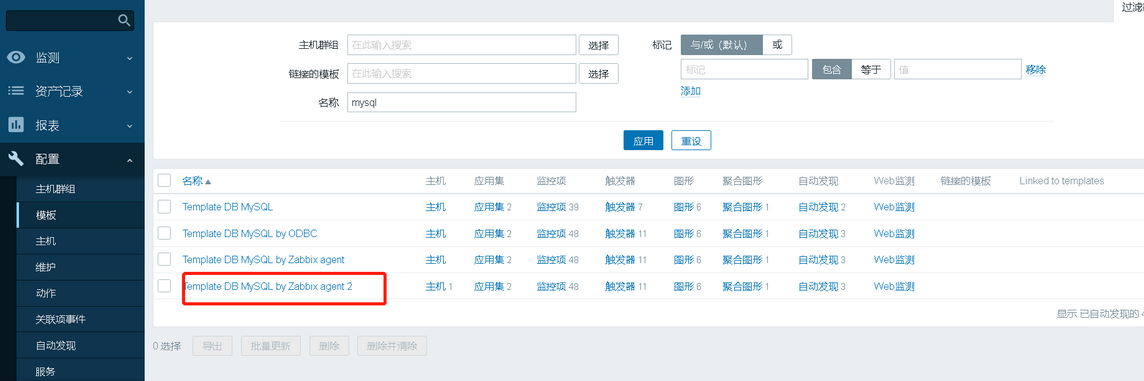This screenshot has height=381, width=1144.
Task: Click the 重设 filter button
Action: (691, 141)
